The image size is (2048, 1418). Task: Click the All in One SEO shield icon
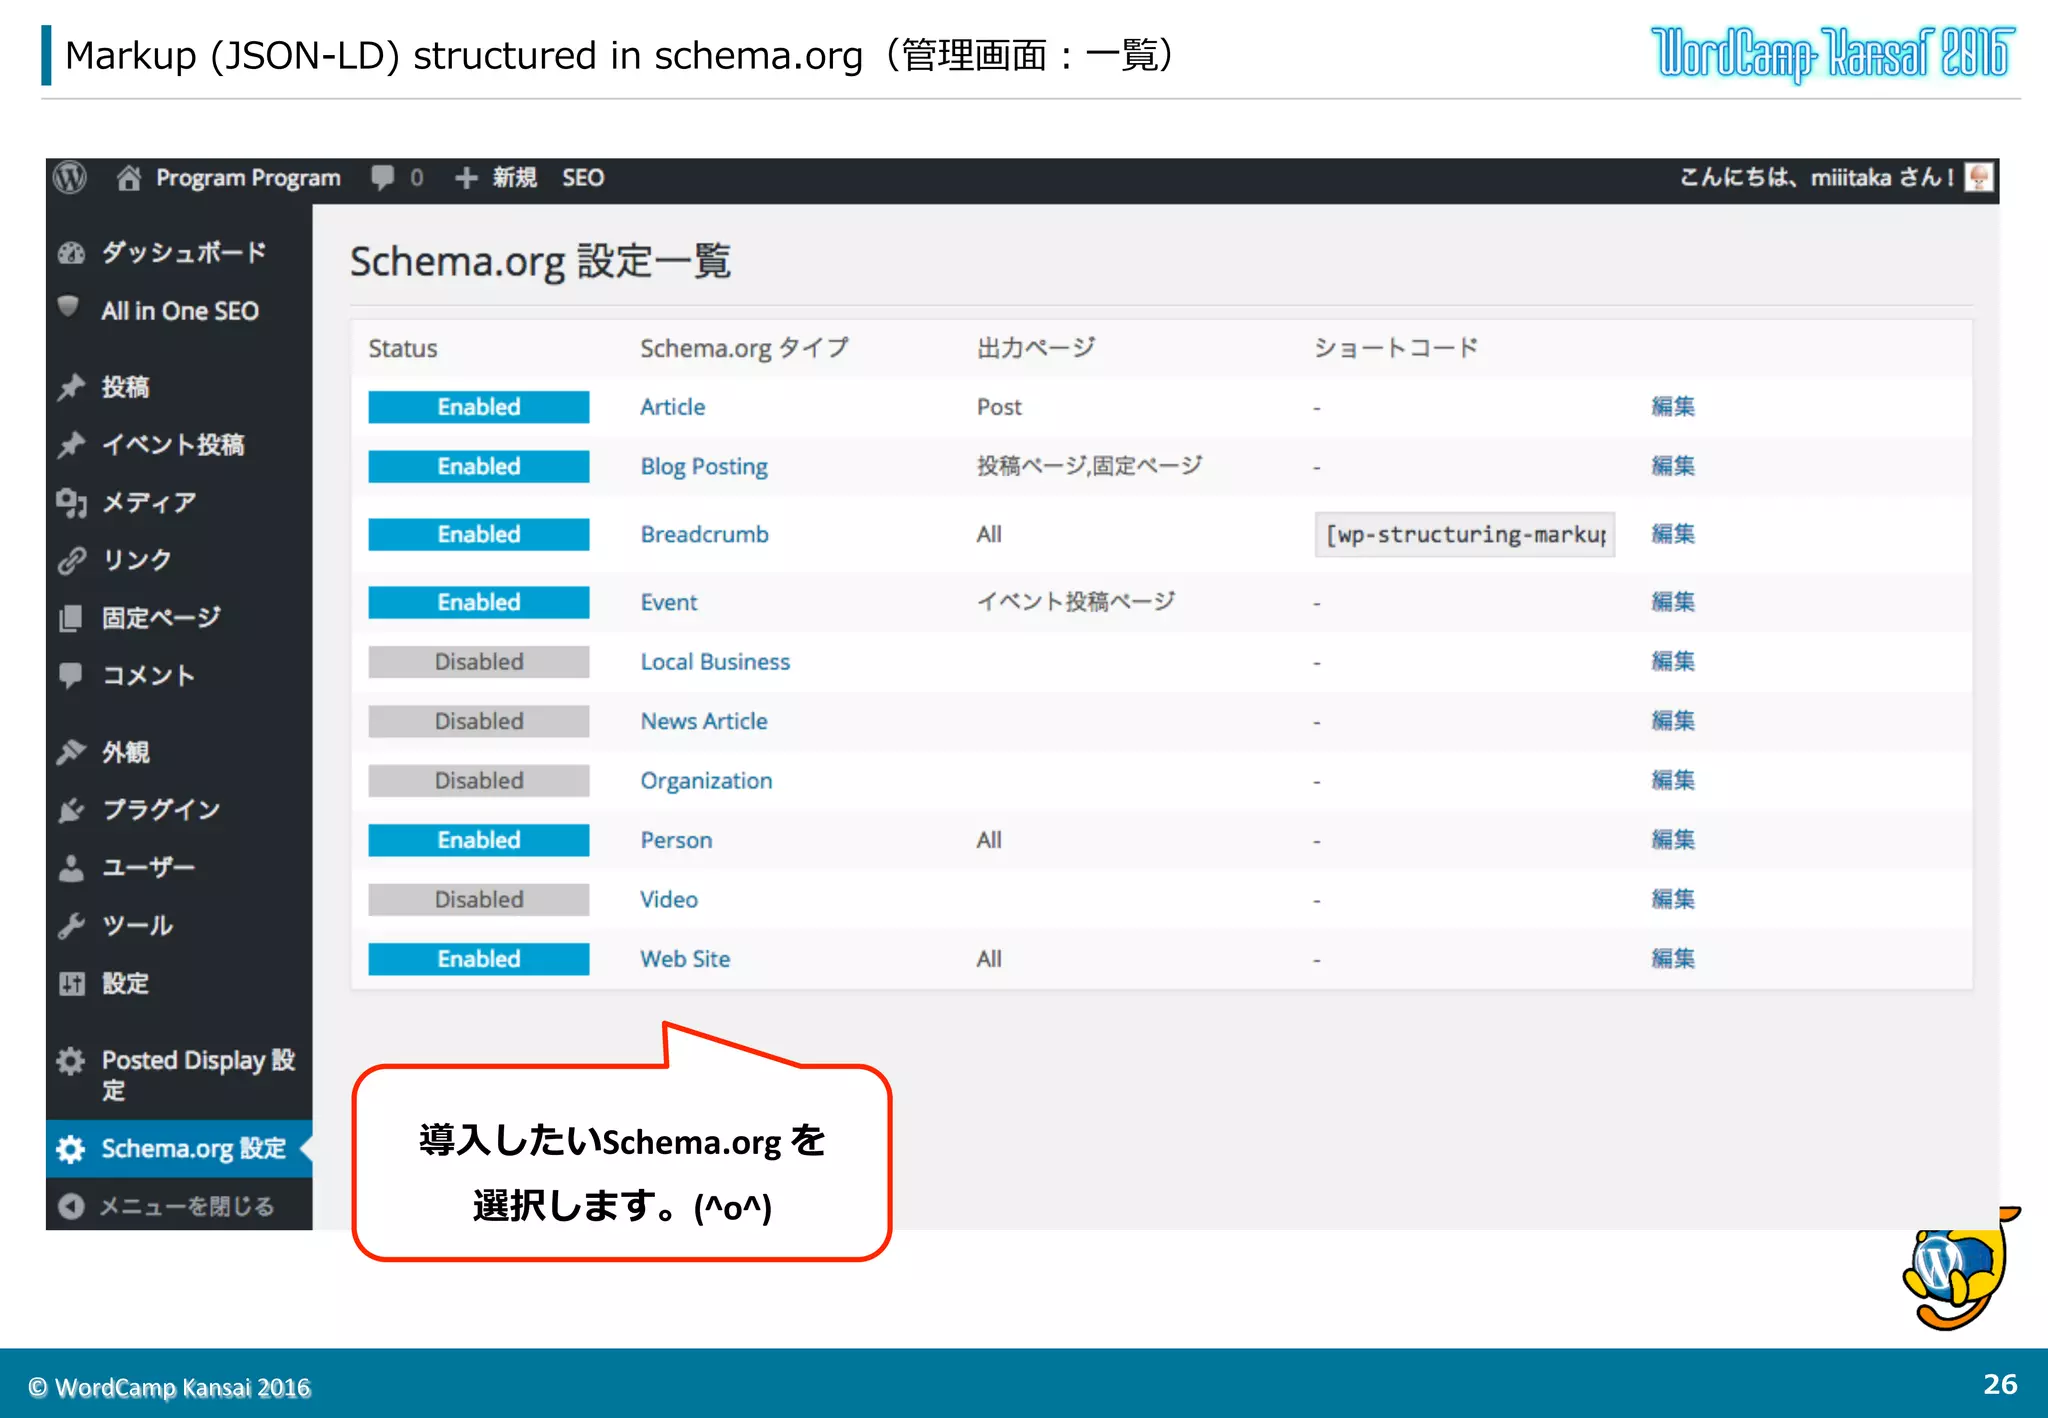(x=69, y=308)
